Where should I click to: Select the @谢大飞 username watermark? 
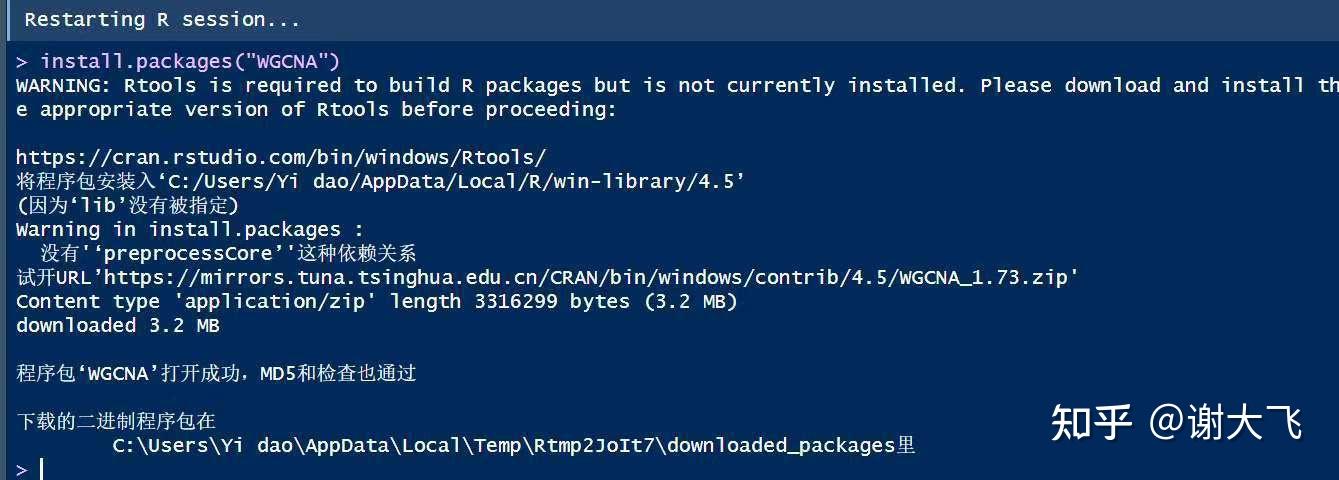click(x=1225, y=422)
